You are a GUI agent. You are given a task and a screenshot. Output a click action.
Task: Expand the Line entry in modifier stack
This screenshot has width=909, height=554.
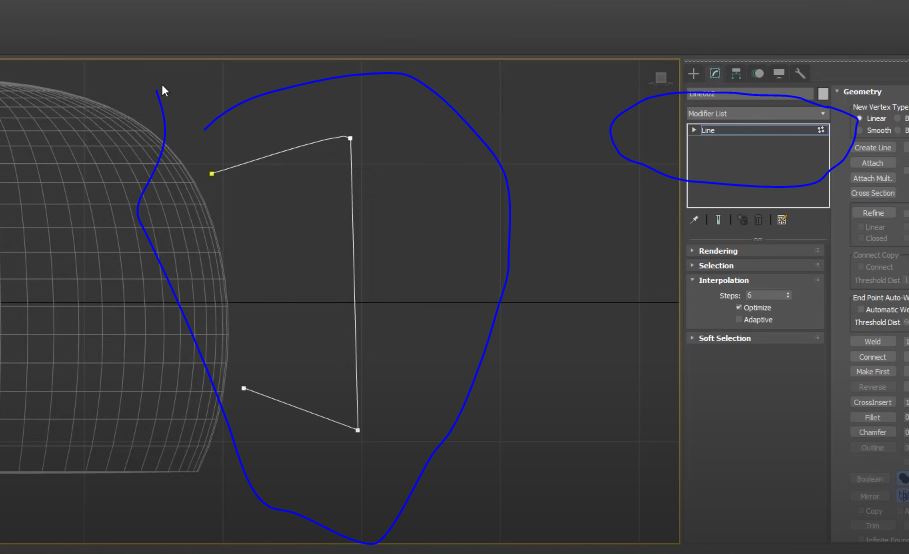click(693, 130)
